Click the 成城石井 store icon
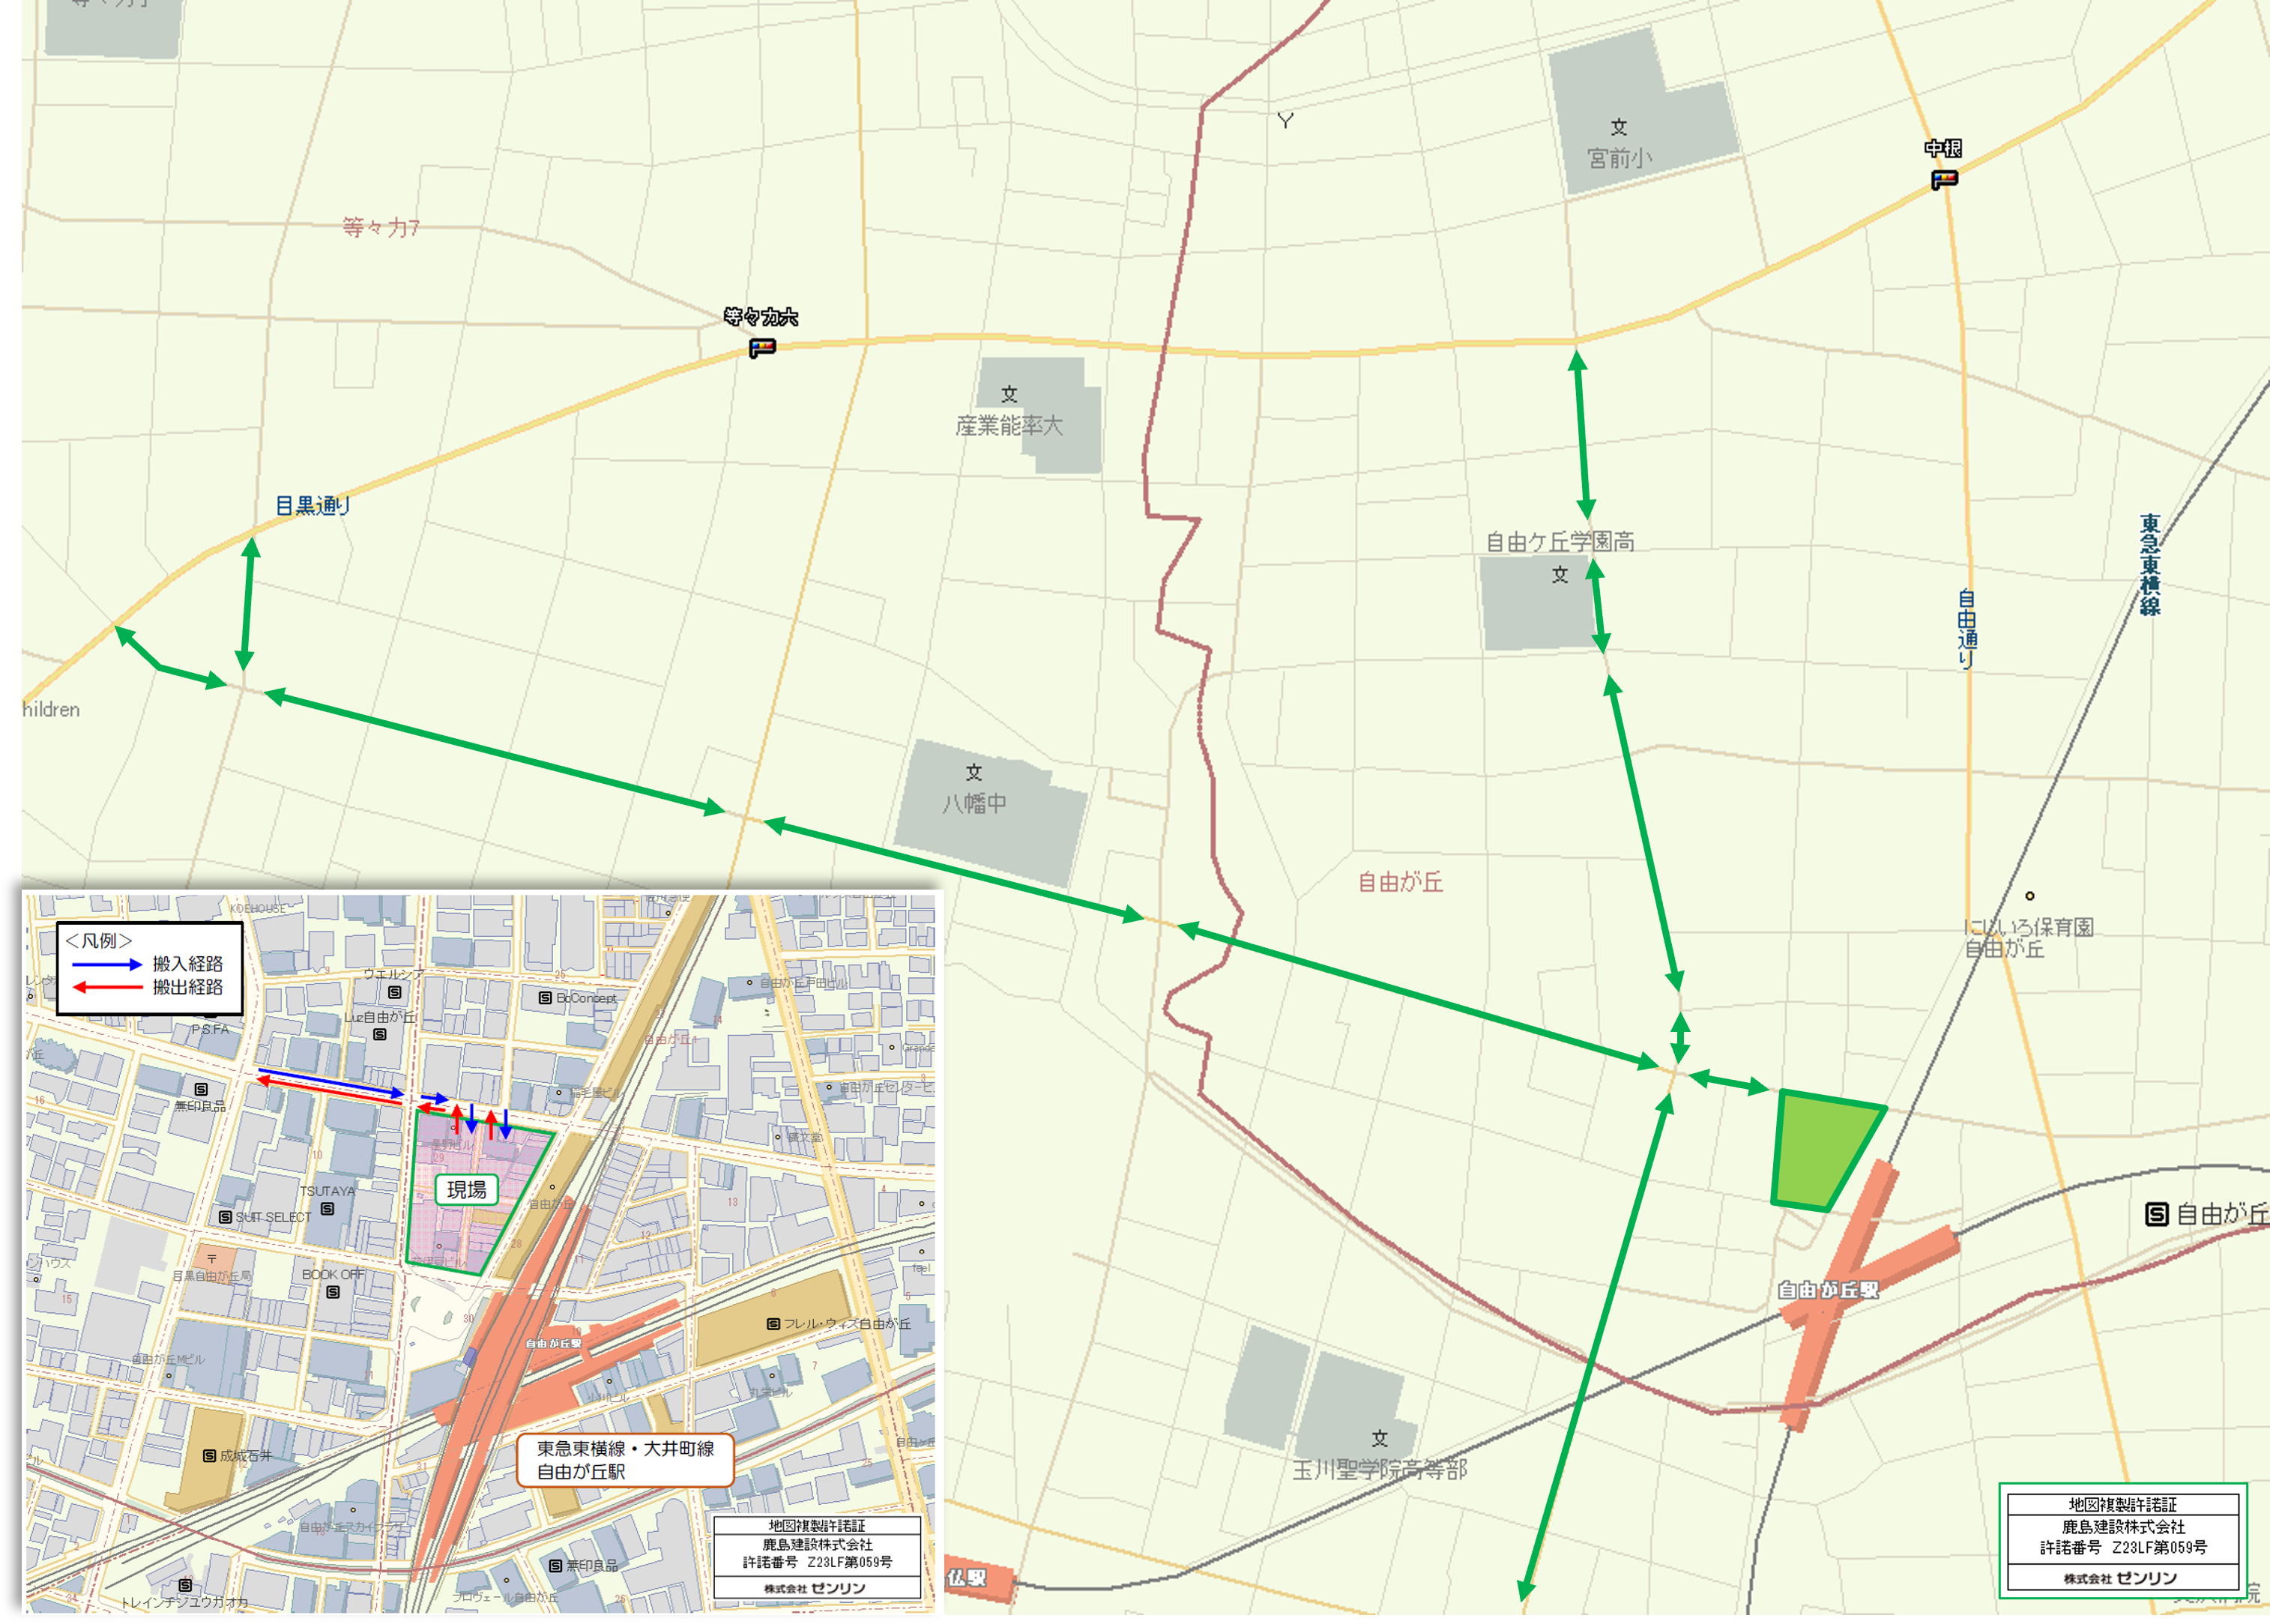2270x1624 pixels. [x=209, y=1456]
